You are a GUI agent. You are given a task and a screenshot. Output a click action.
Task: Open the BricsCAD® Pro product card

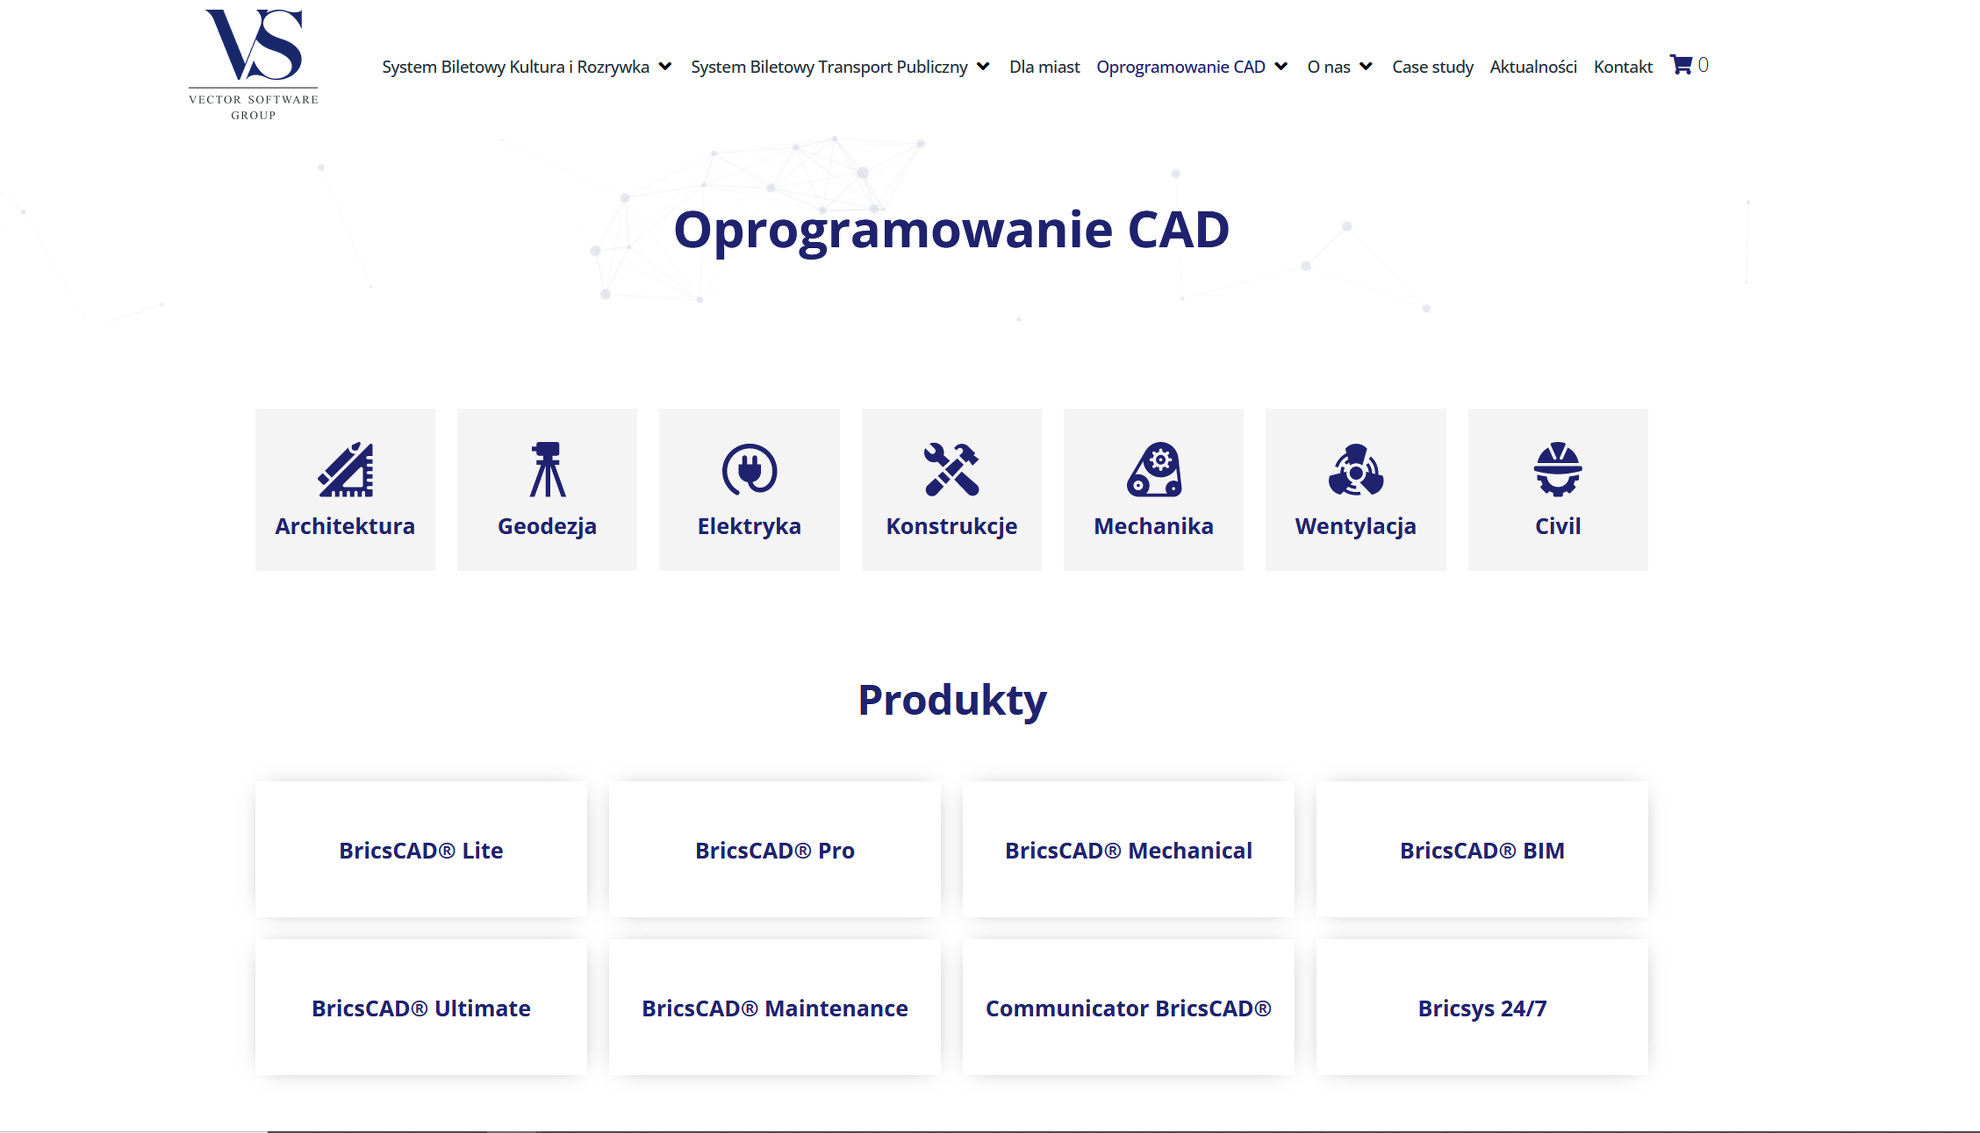[x=775, y=850]
